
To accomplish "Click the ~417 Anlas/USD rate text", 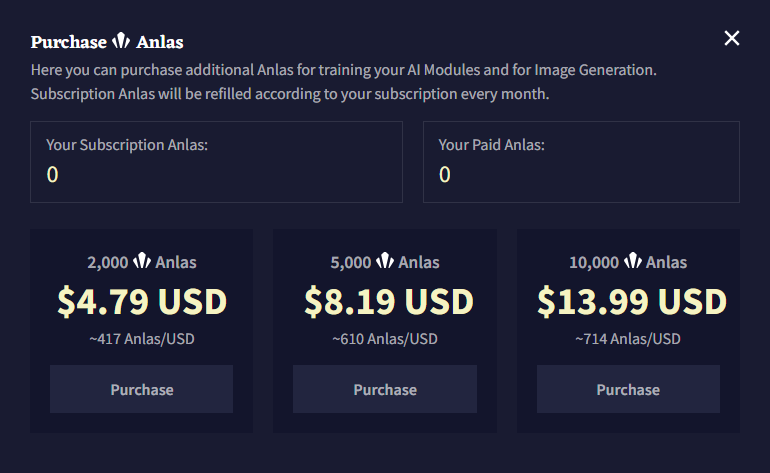I will [x=142, y=339].
